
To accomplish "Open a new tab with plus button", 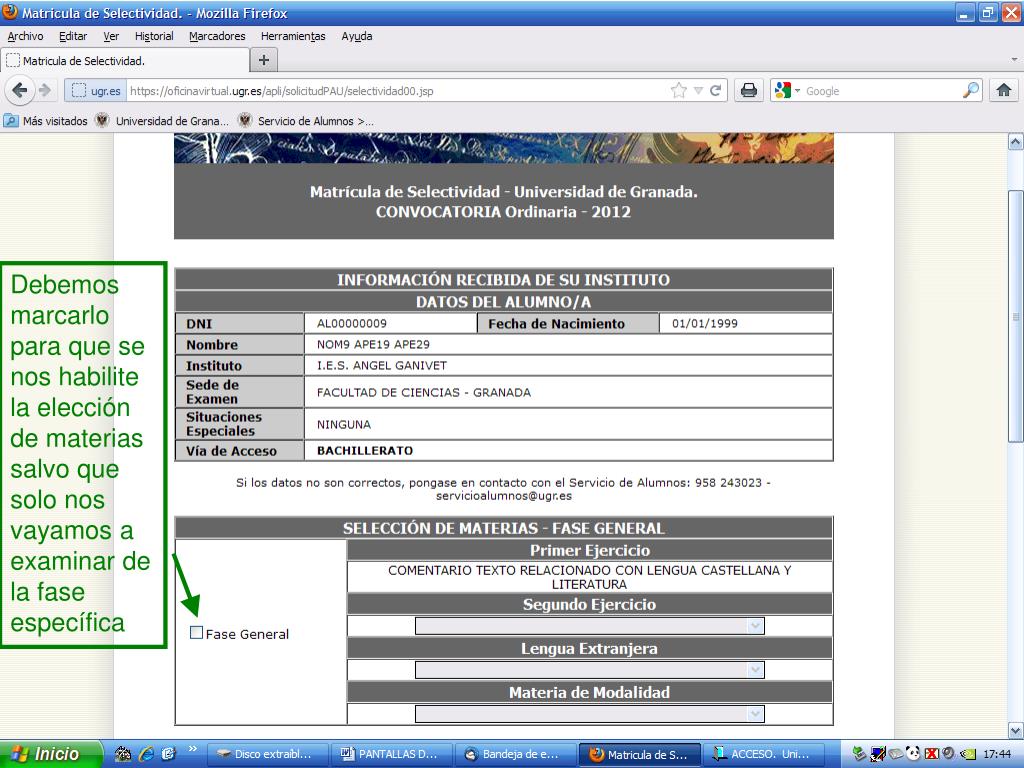I will (x=264, y=60).
